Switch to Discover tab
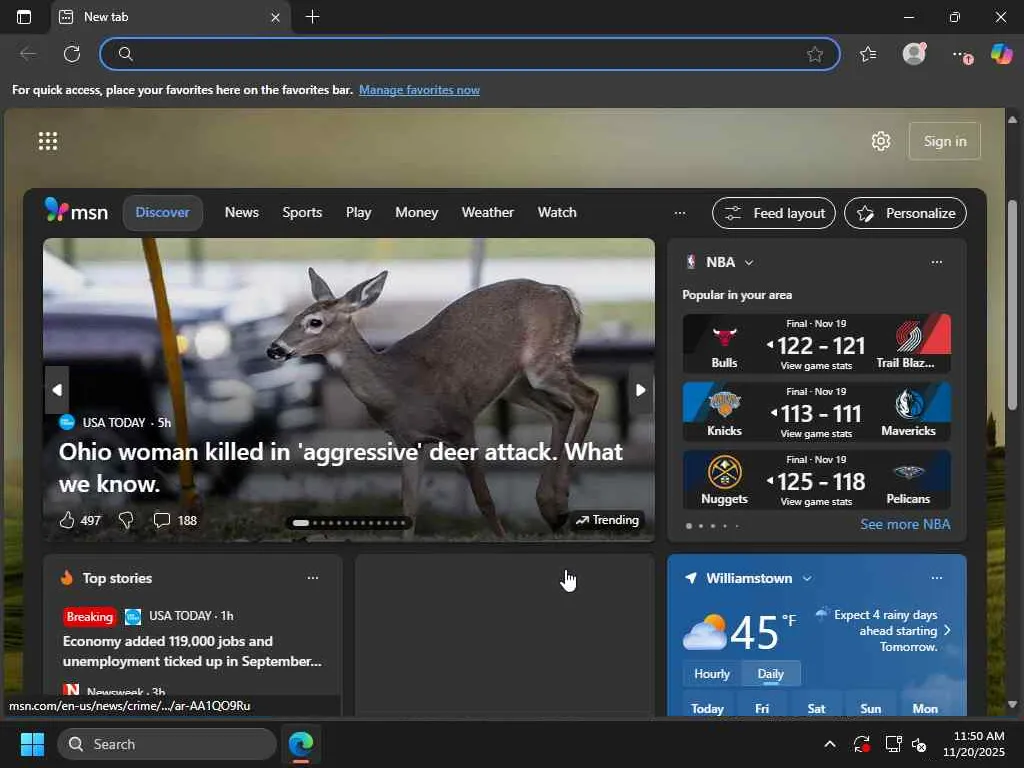This screenshot has width=1024, height=768. click(163, 212)
